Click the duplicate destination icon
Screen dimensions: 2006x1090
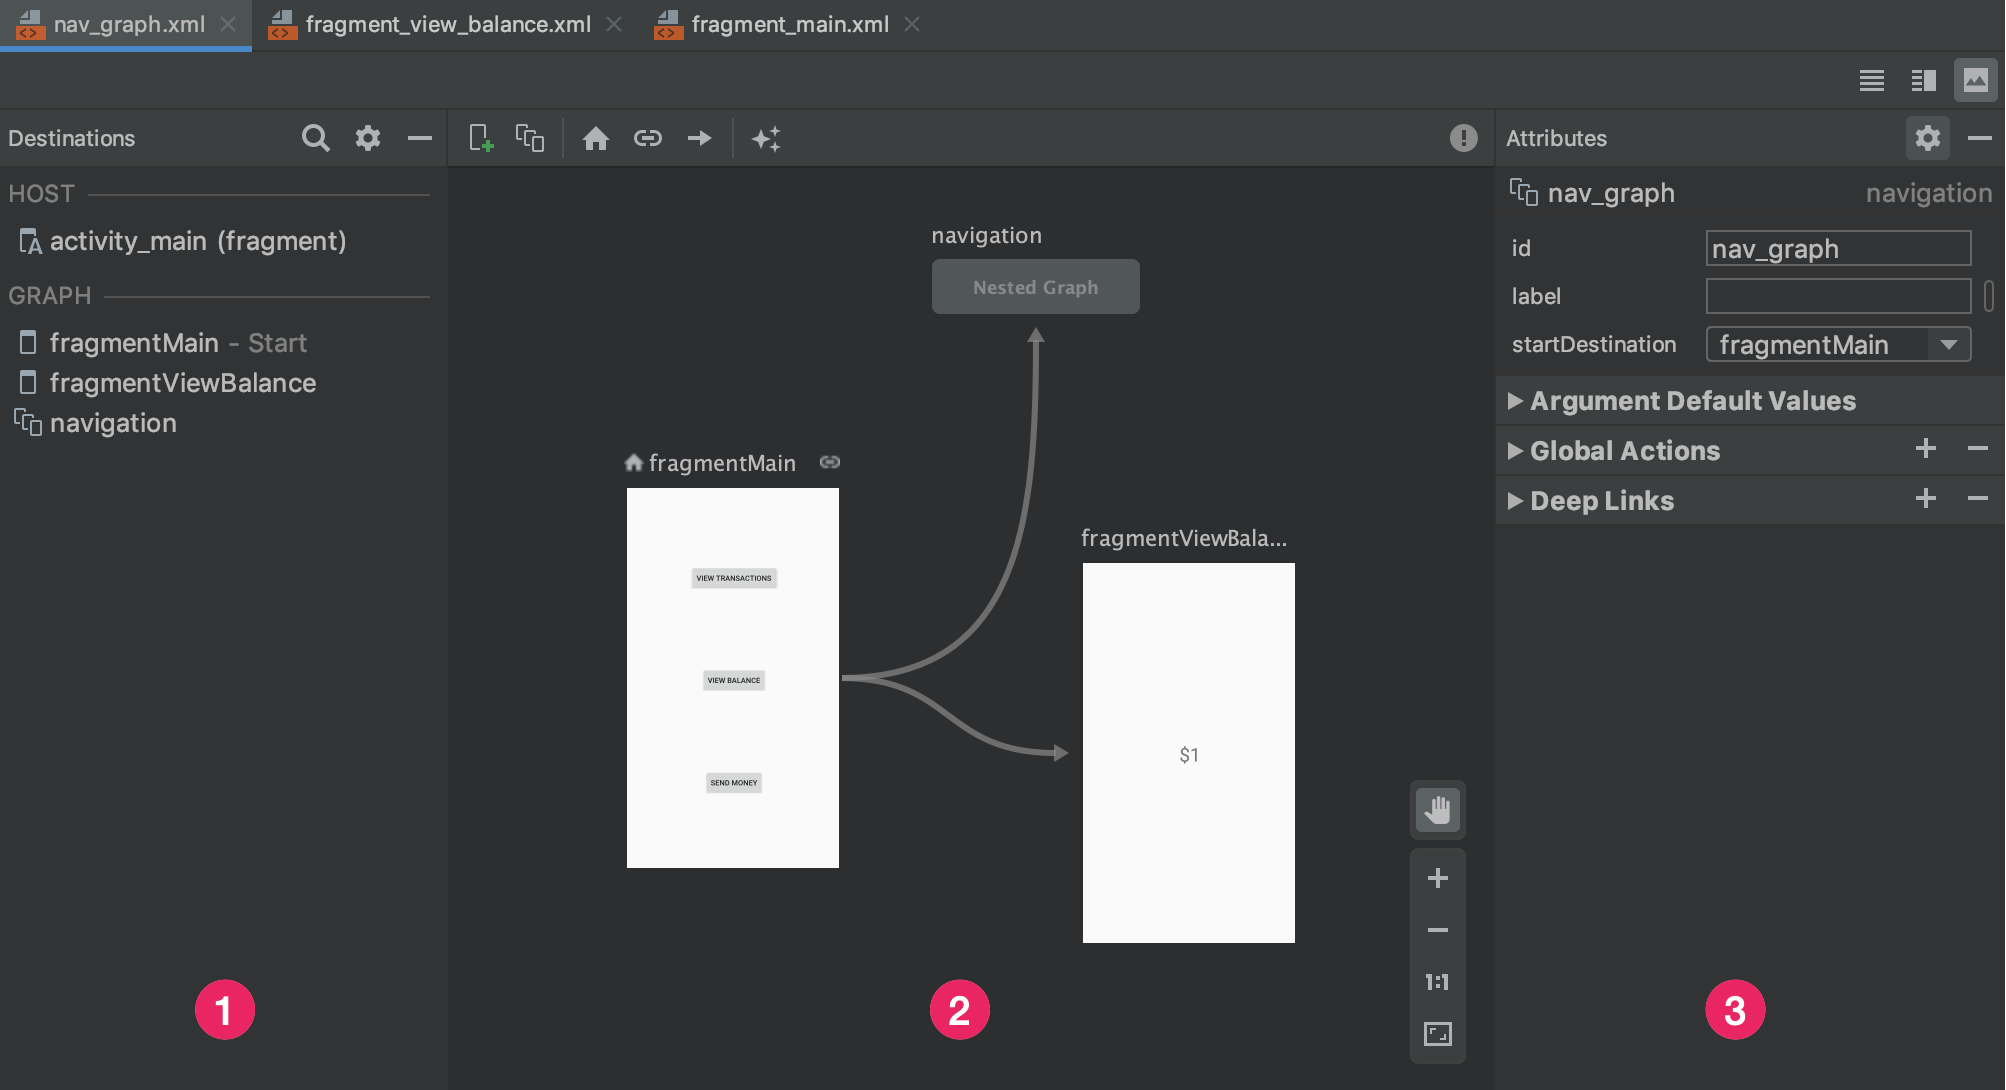coord(529,137)
